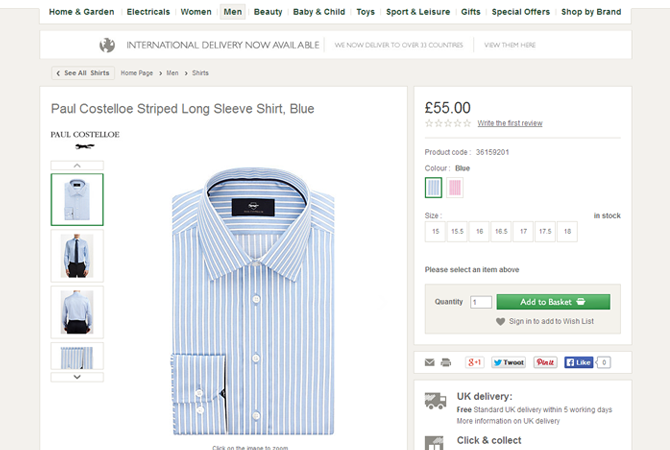
Task: Open the Men menu tab
Action: pos(233,12)
